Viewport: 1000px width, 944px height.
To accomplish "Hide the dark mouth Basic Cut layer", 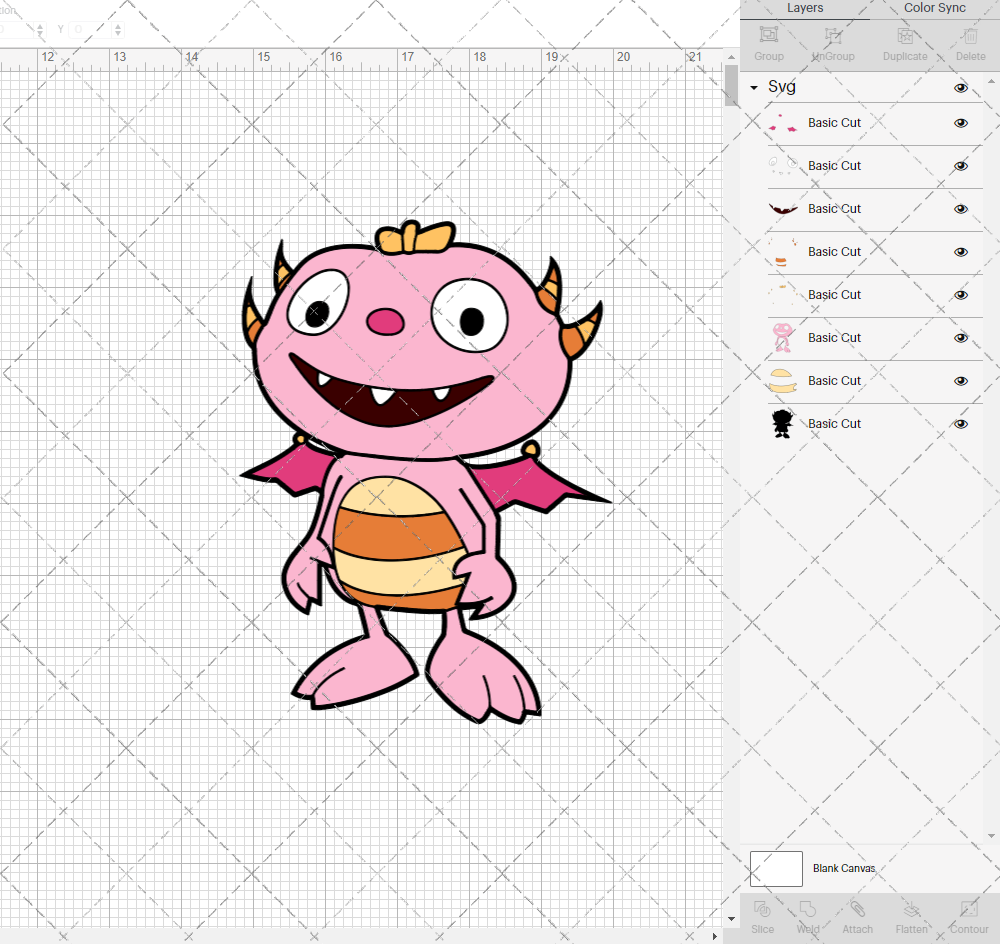I will tap(960, 209).
